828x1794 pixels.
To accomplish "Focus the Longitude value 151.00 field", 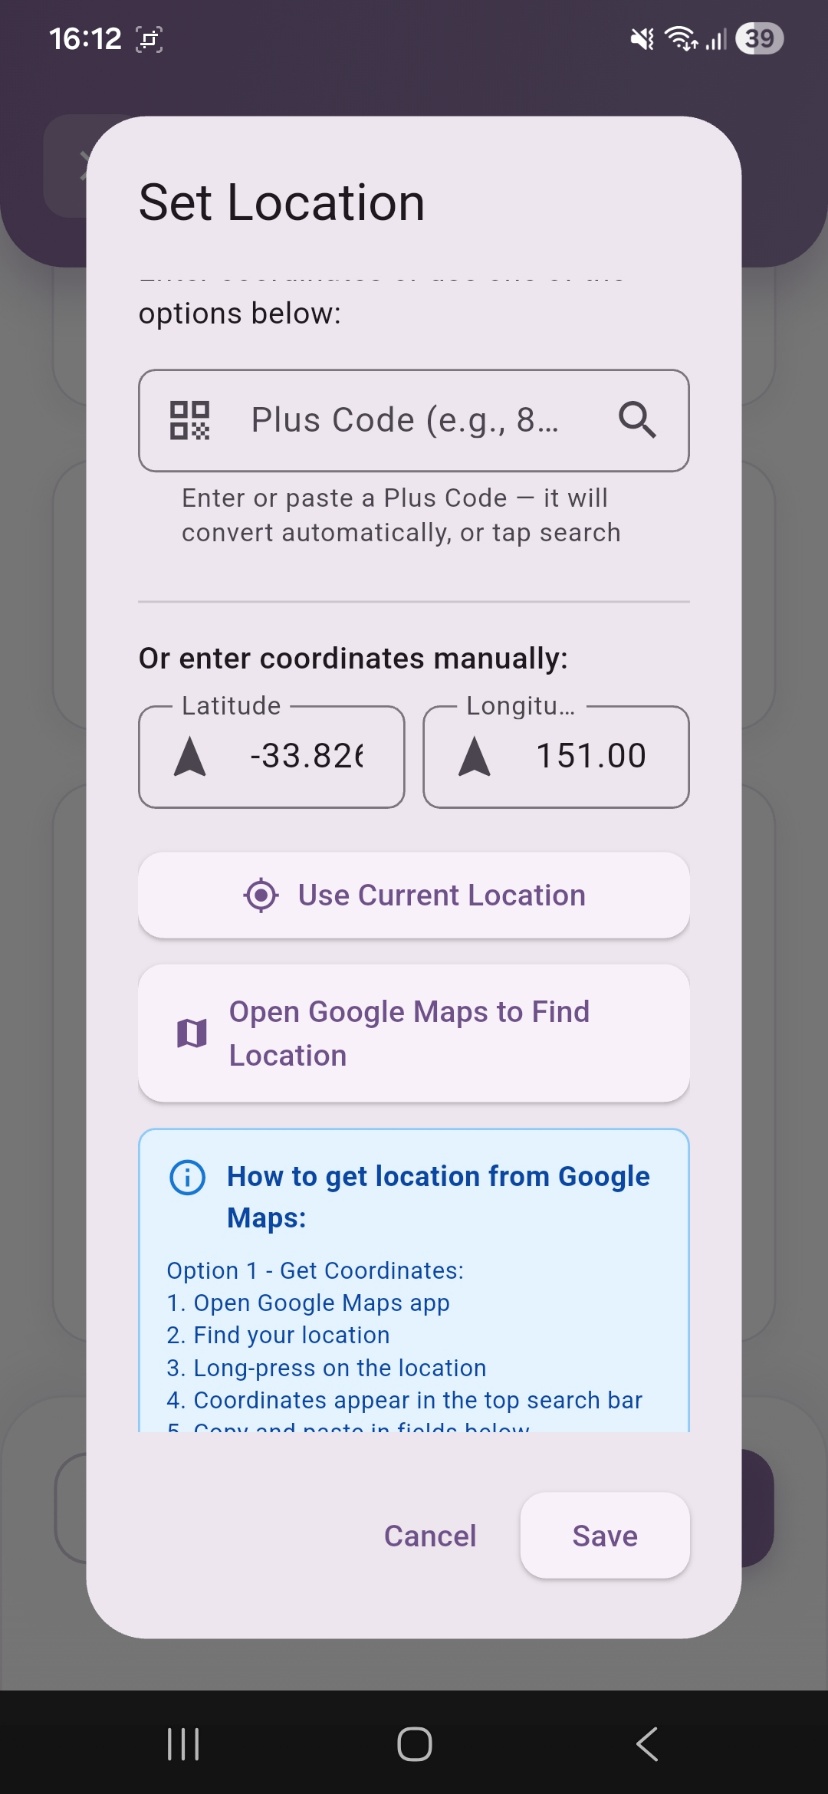I will coord(556,757).
